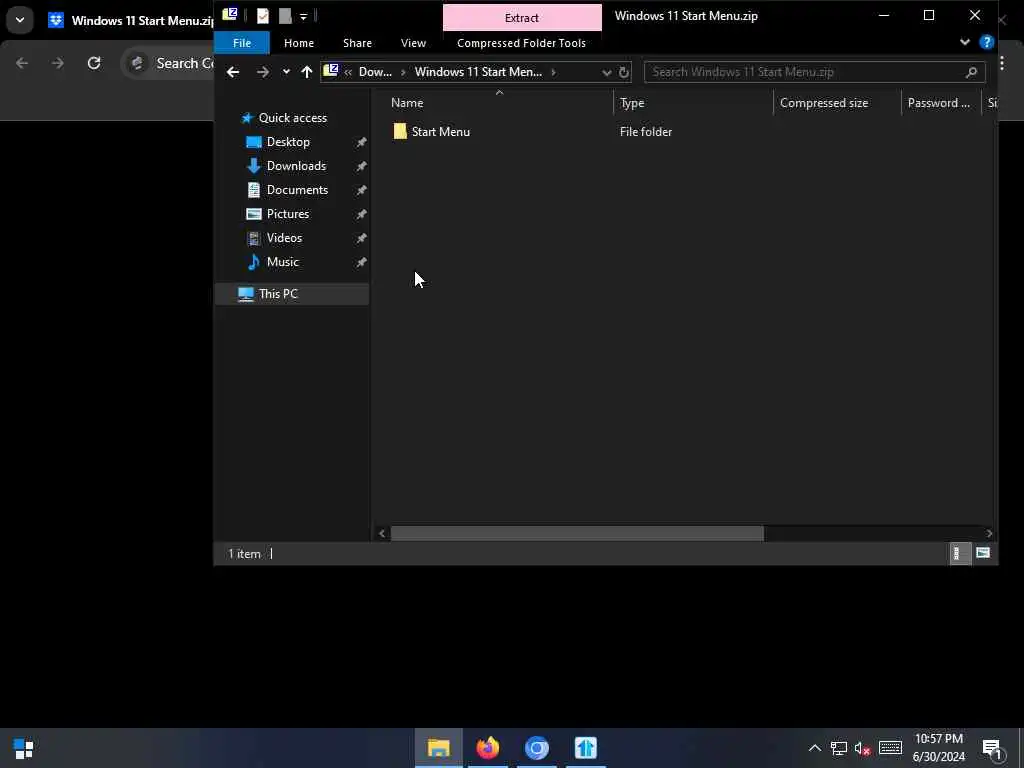Open network status tray icon

click(839, 748)
